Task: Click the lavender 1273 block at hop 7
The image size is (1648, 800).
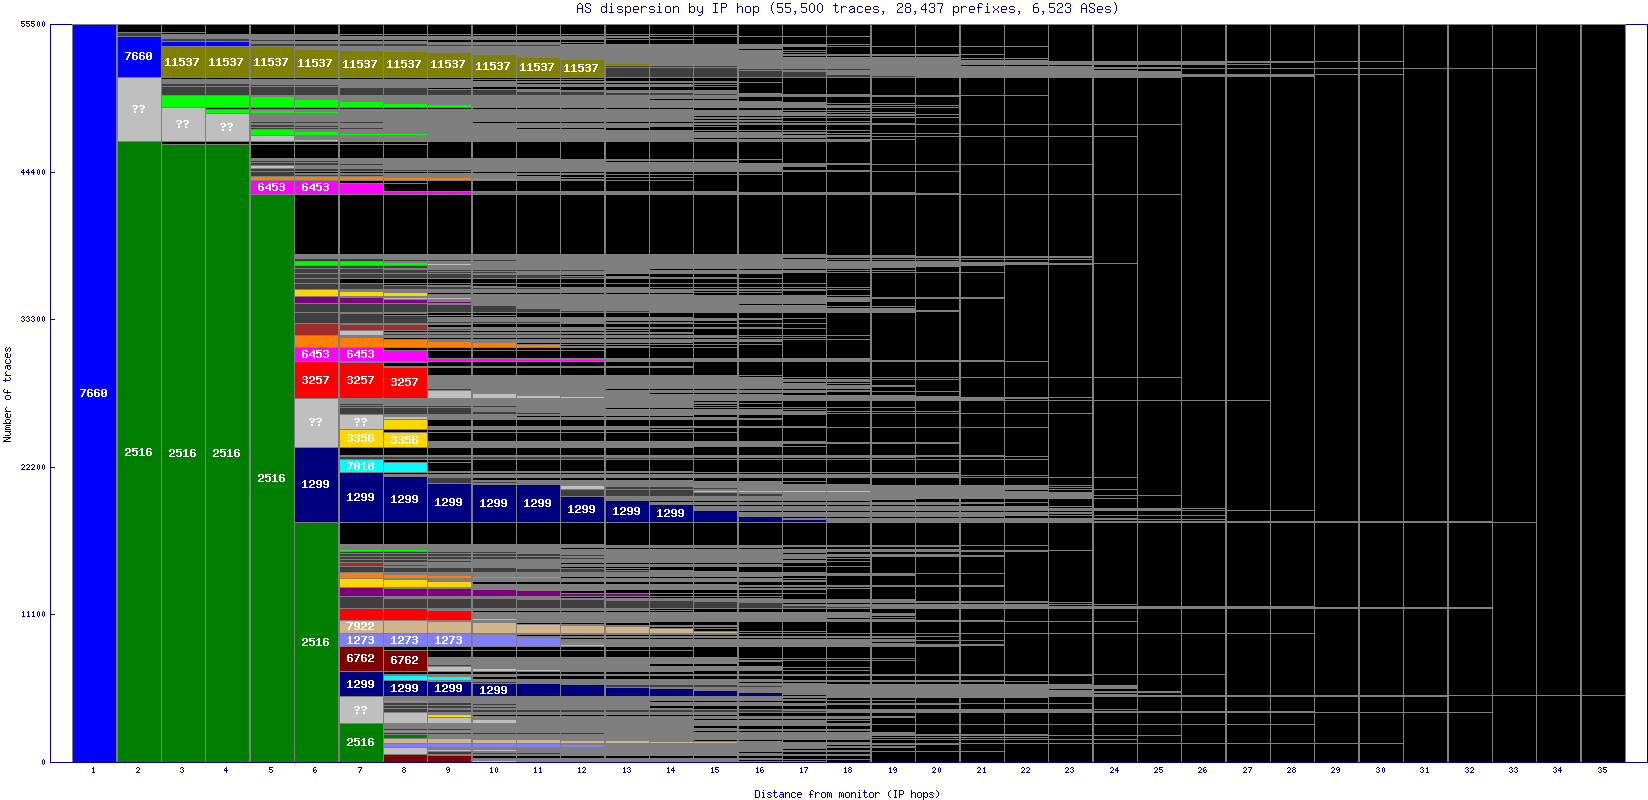Action: pos(361,640)
